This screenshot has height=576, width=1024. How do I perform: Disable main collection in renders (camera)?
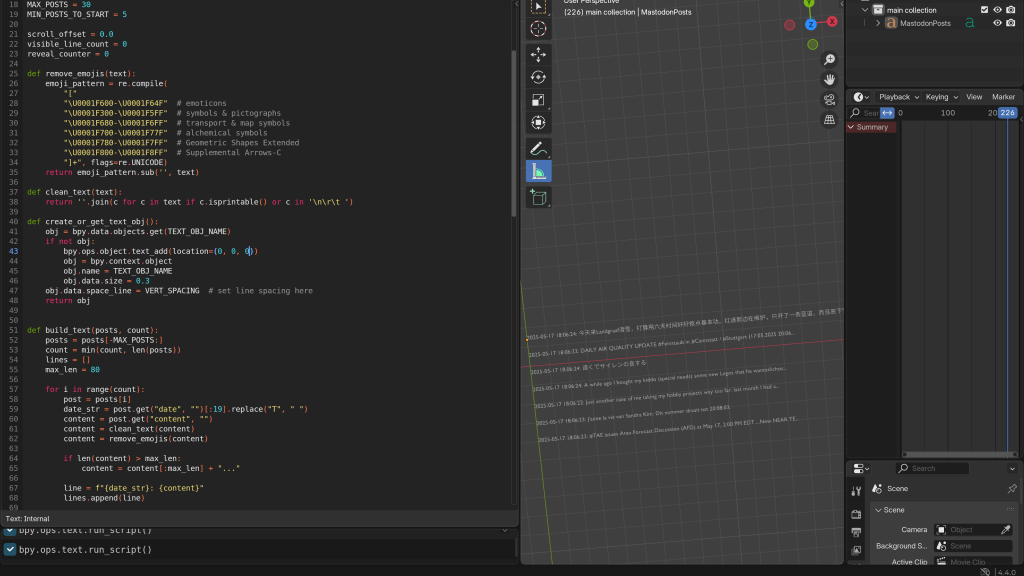pos(1010,10)
